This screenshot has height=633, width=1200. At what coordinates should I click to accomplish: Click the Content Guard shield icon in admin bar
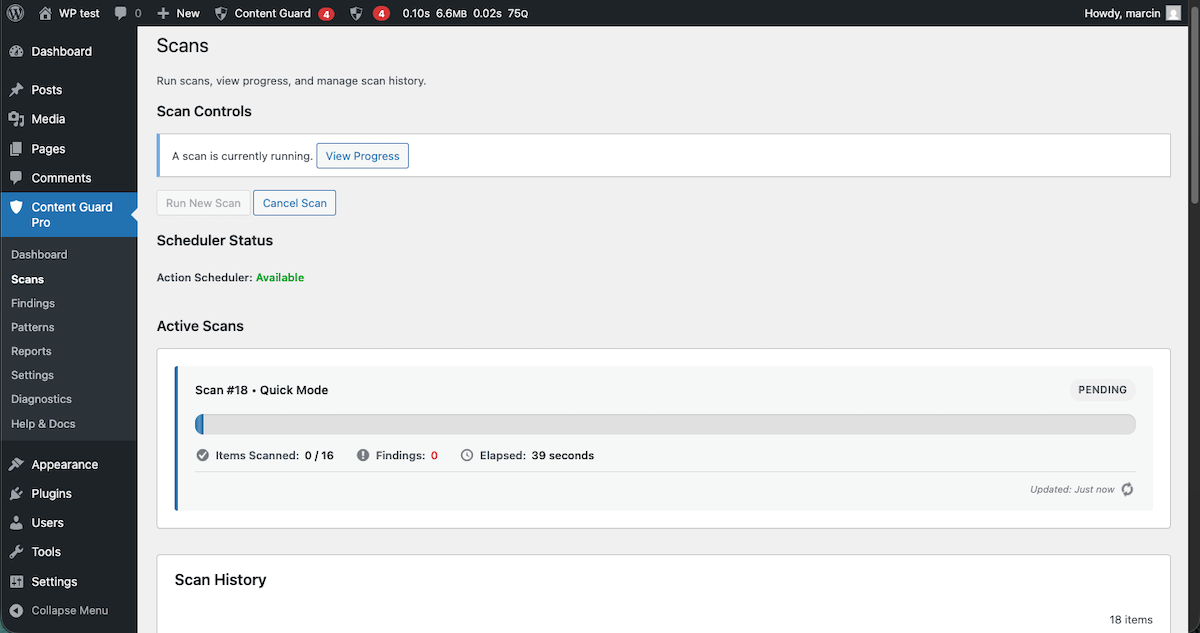(x=220, y=13)
